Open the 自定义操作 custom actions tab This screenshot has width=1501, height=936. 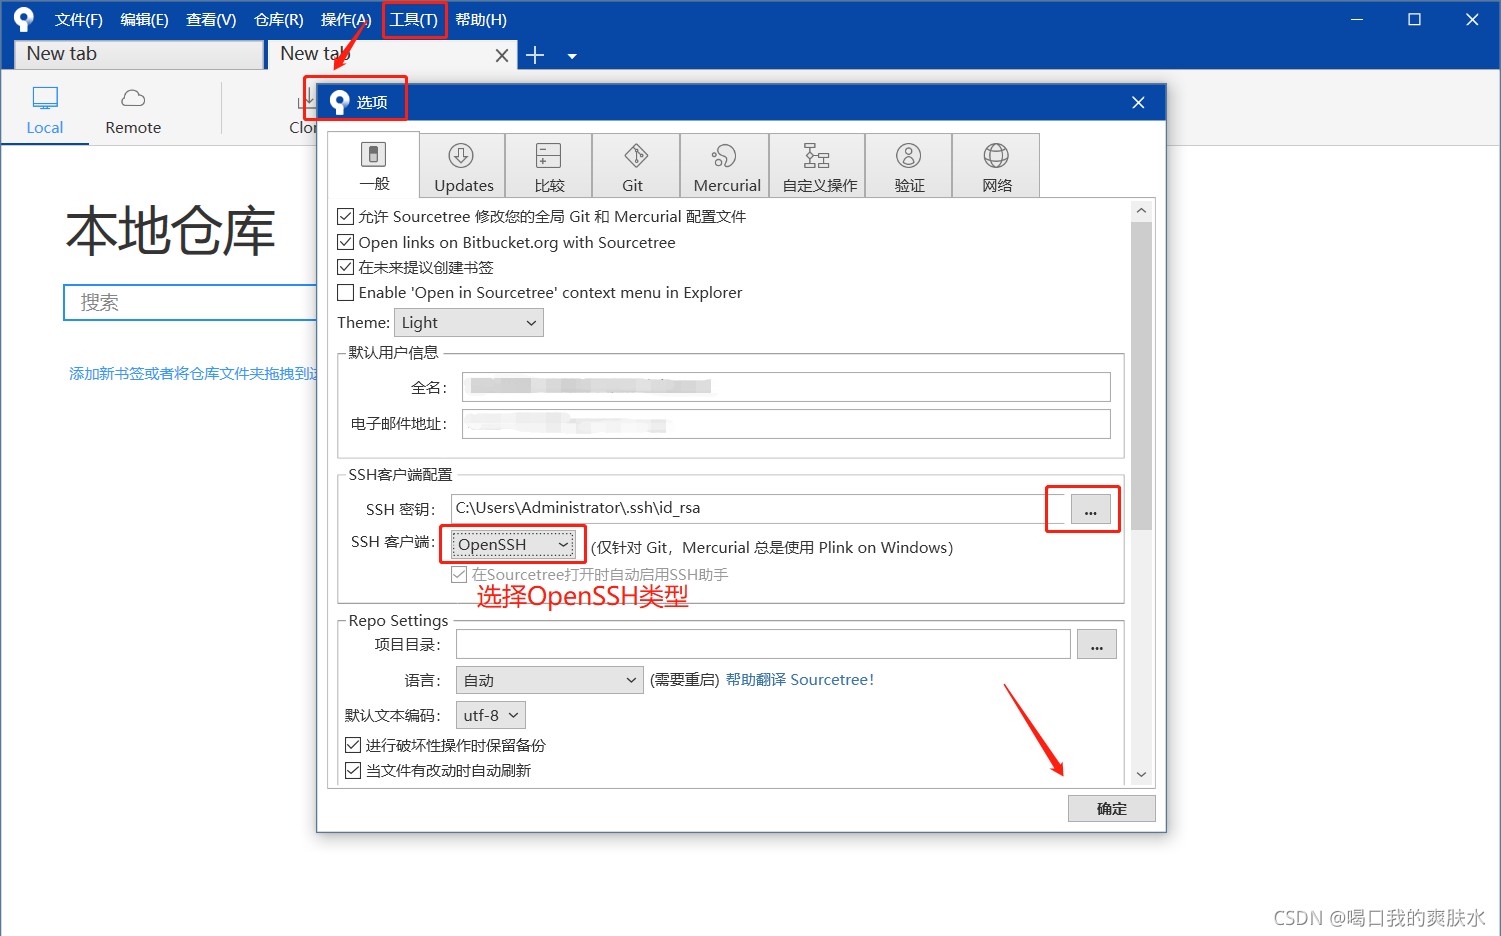coord(818,166)
